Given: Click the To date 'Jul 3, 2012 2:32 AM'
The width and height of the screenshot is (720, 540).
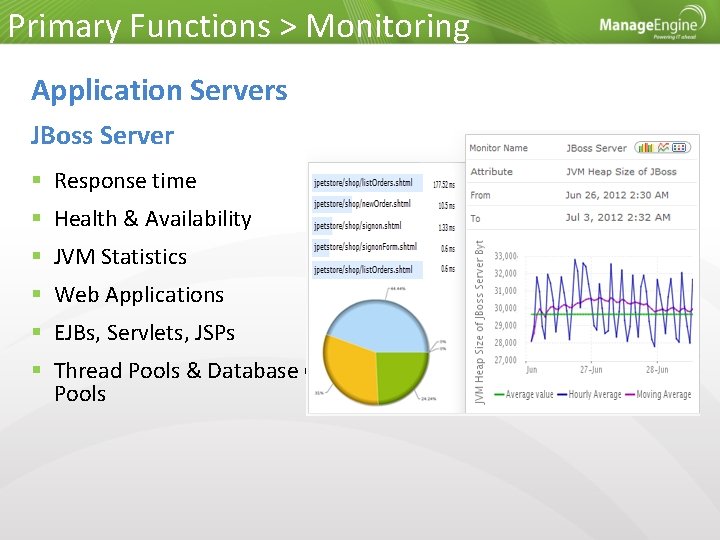Looking at the screenshot, I should (x=618, y=218).
